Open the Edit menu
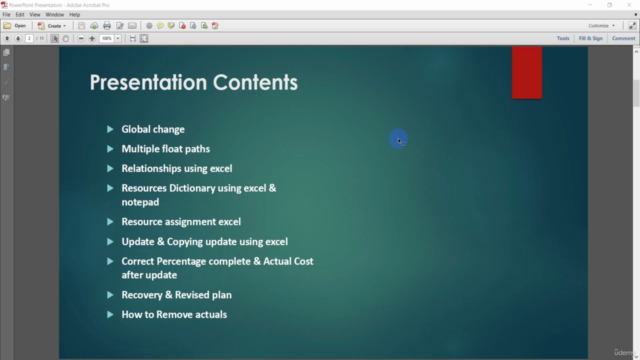 20,15
